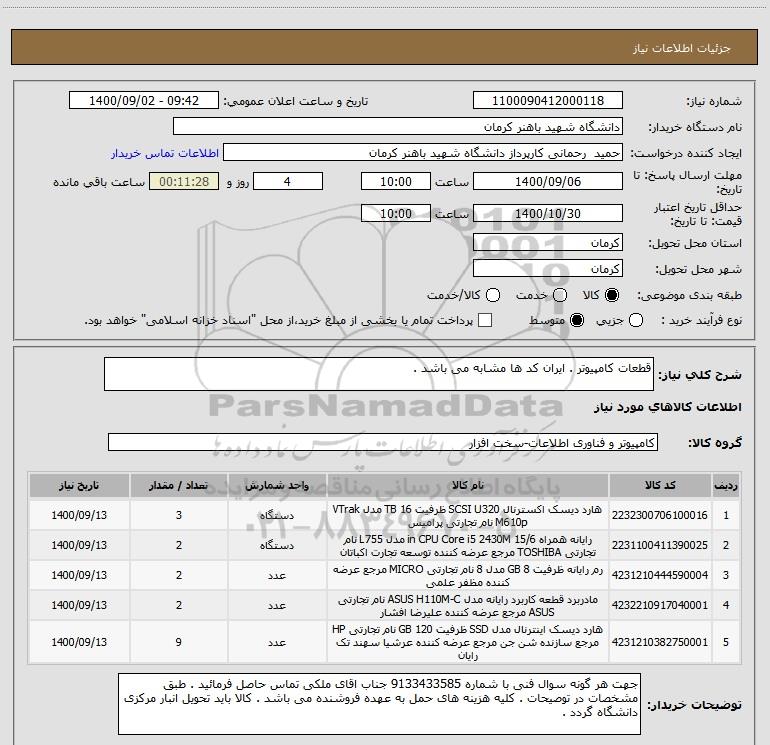Image resolution: width=770 pixels, height=745 pixels.
Task: Click the need number field 1100090412000118
Action: (548, 101)
